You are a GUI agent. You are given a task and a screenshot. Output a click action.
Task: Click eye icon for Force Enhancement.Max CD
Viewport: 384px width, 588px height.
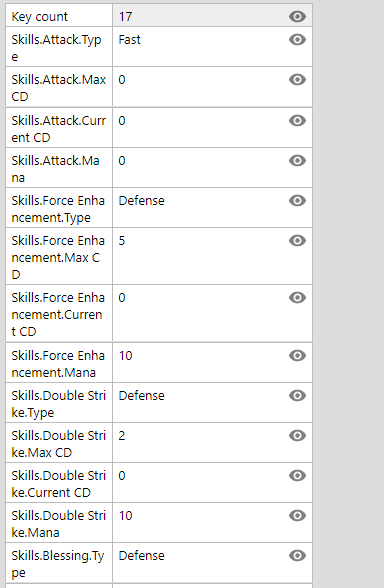click(297, 240)
